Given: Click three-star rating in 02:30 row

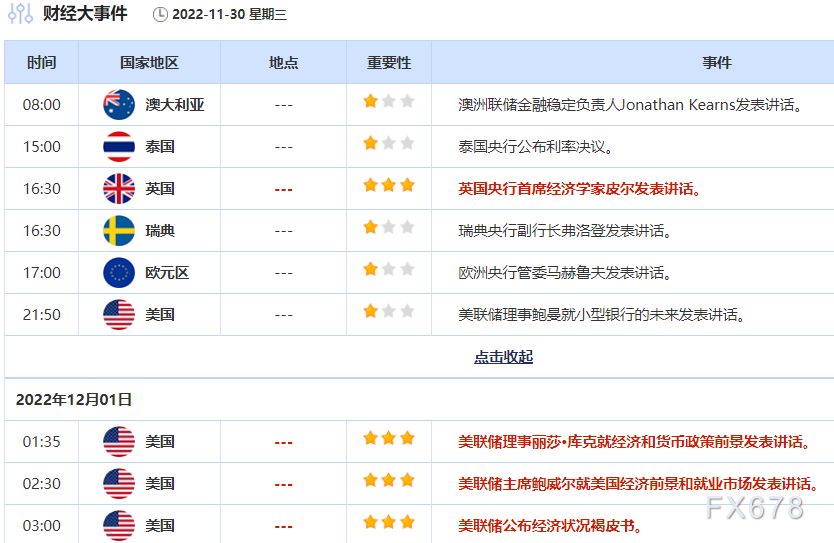Looking at the screenshot, I should 389,480.
